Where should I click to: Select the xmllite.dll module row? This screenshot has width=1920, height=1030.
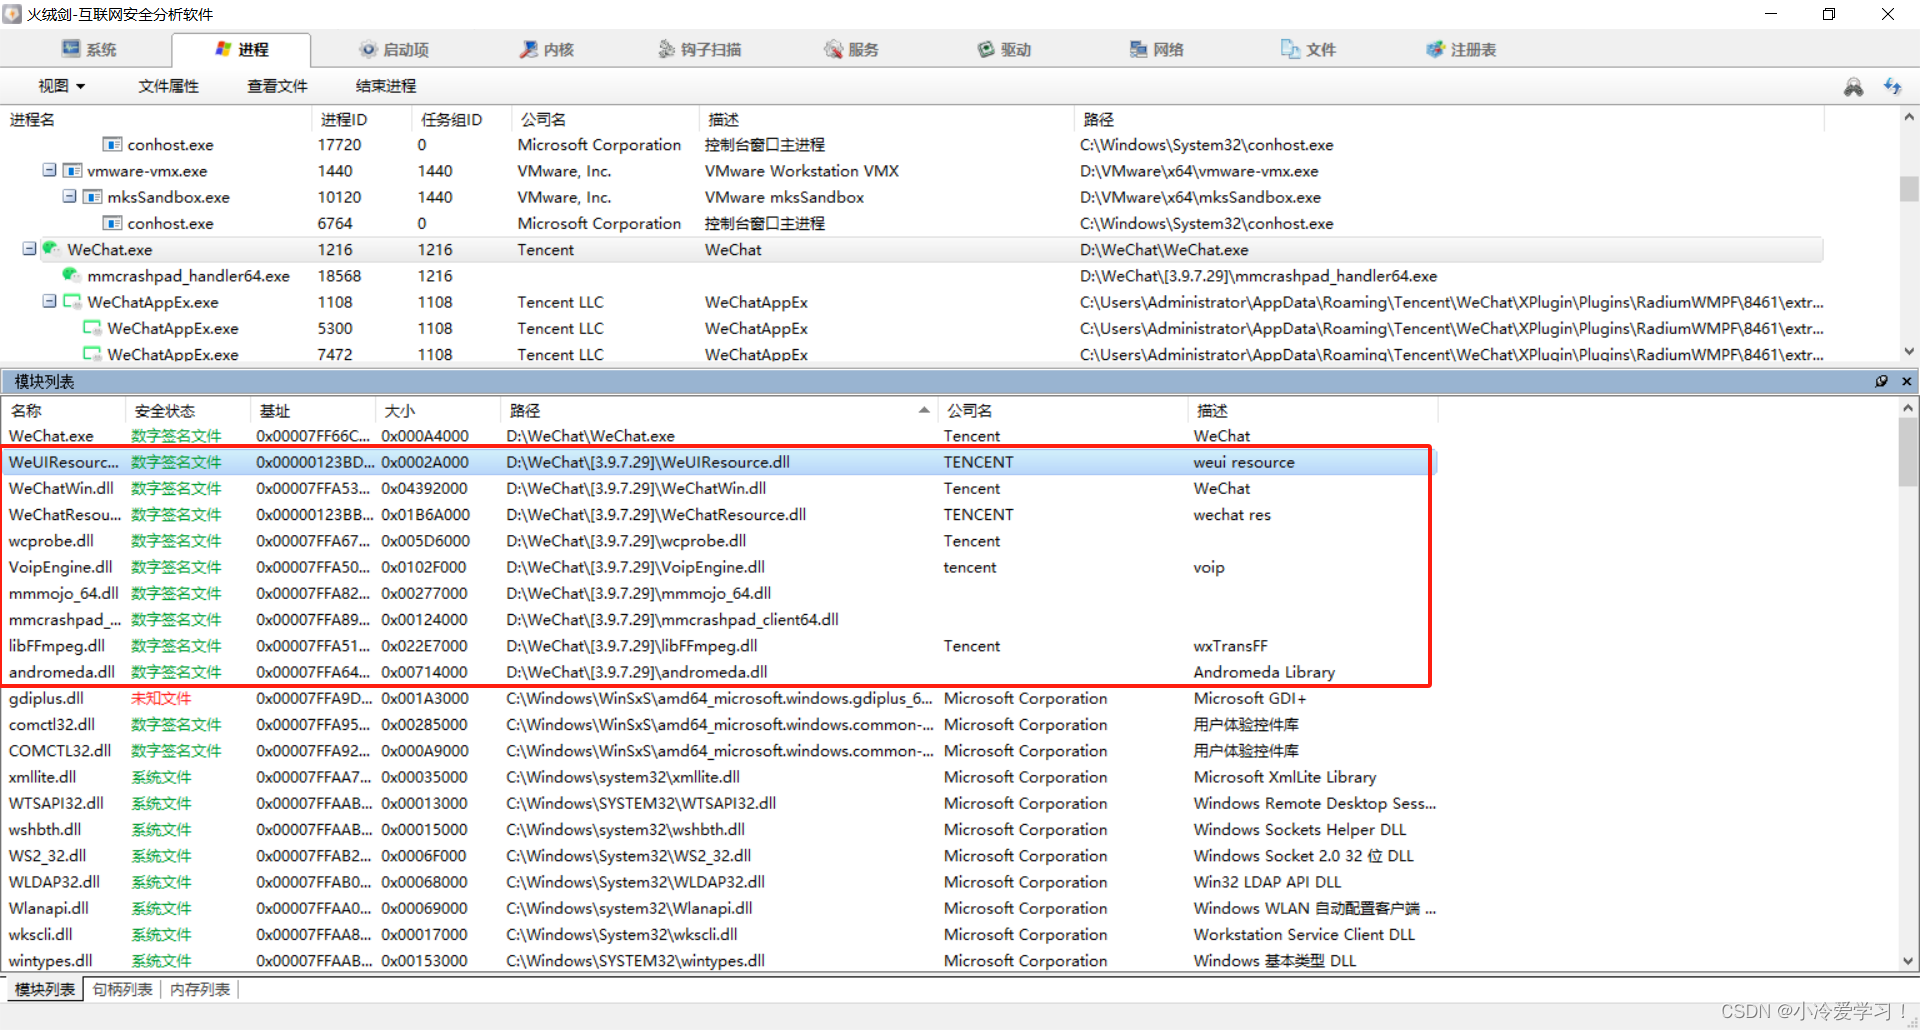719,777
